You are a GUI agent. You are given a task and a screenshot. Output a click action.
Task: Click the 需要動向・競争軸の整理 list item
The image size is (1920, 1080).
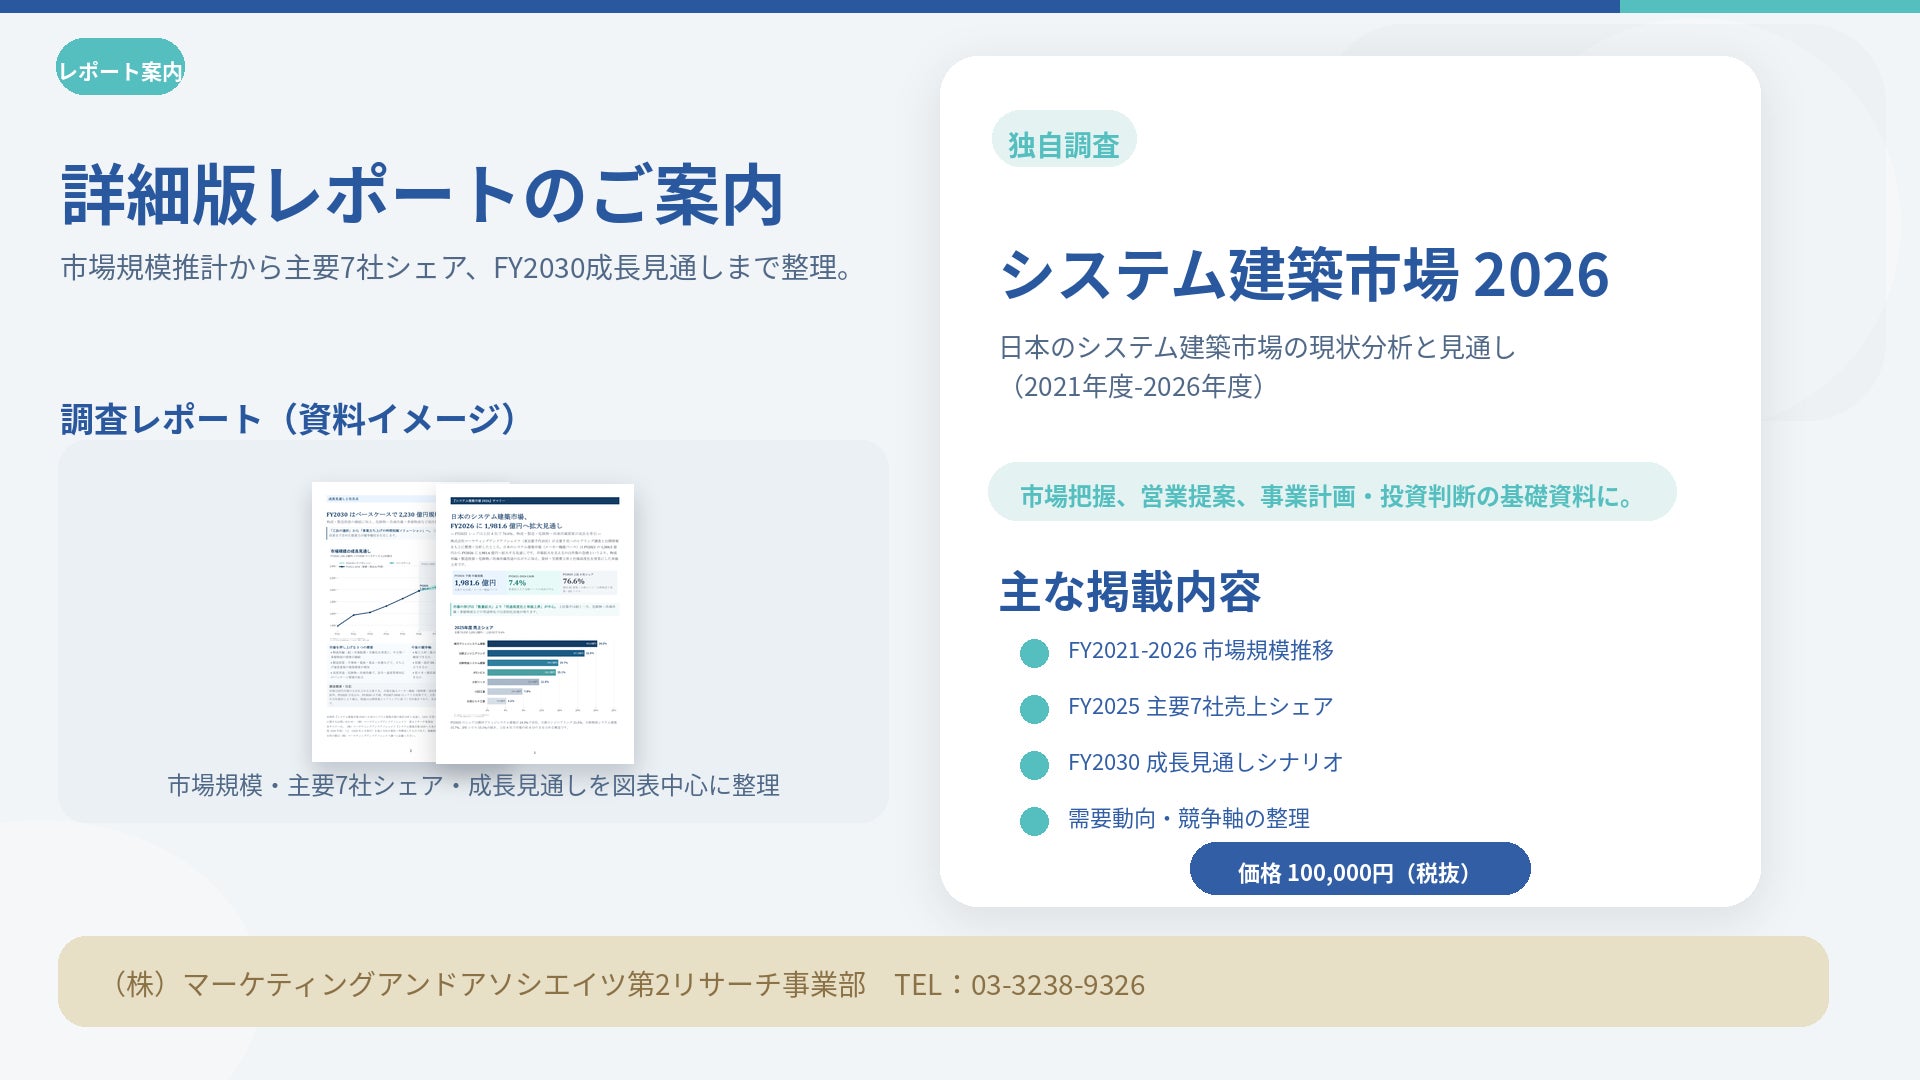point(1188,819)
